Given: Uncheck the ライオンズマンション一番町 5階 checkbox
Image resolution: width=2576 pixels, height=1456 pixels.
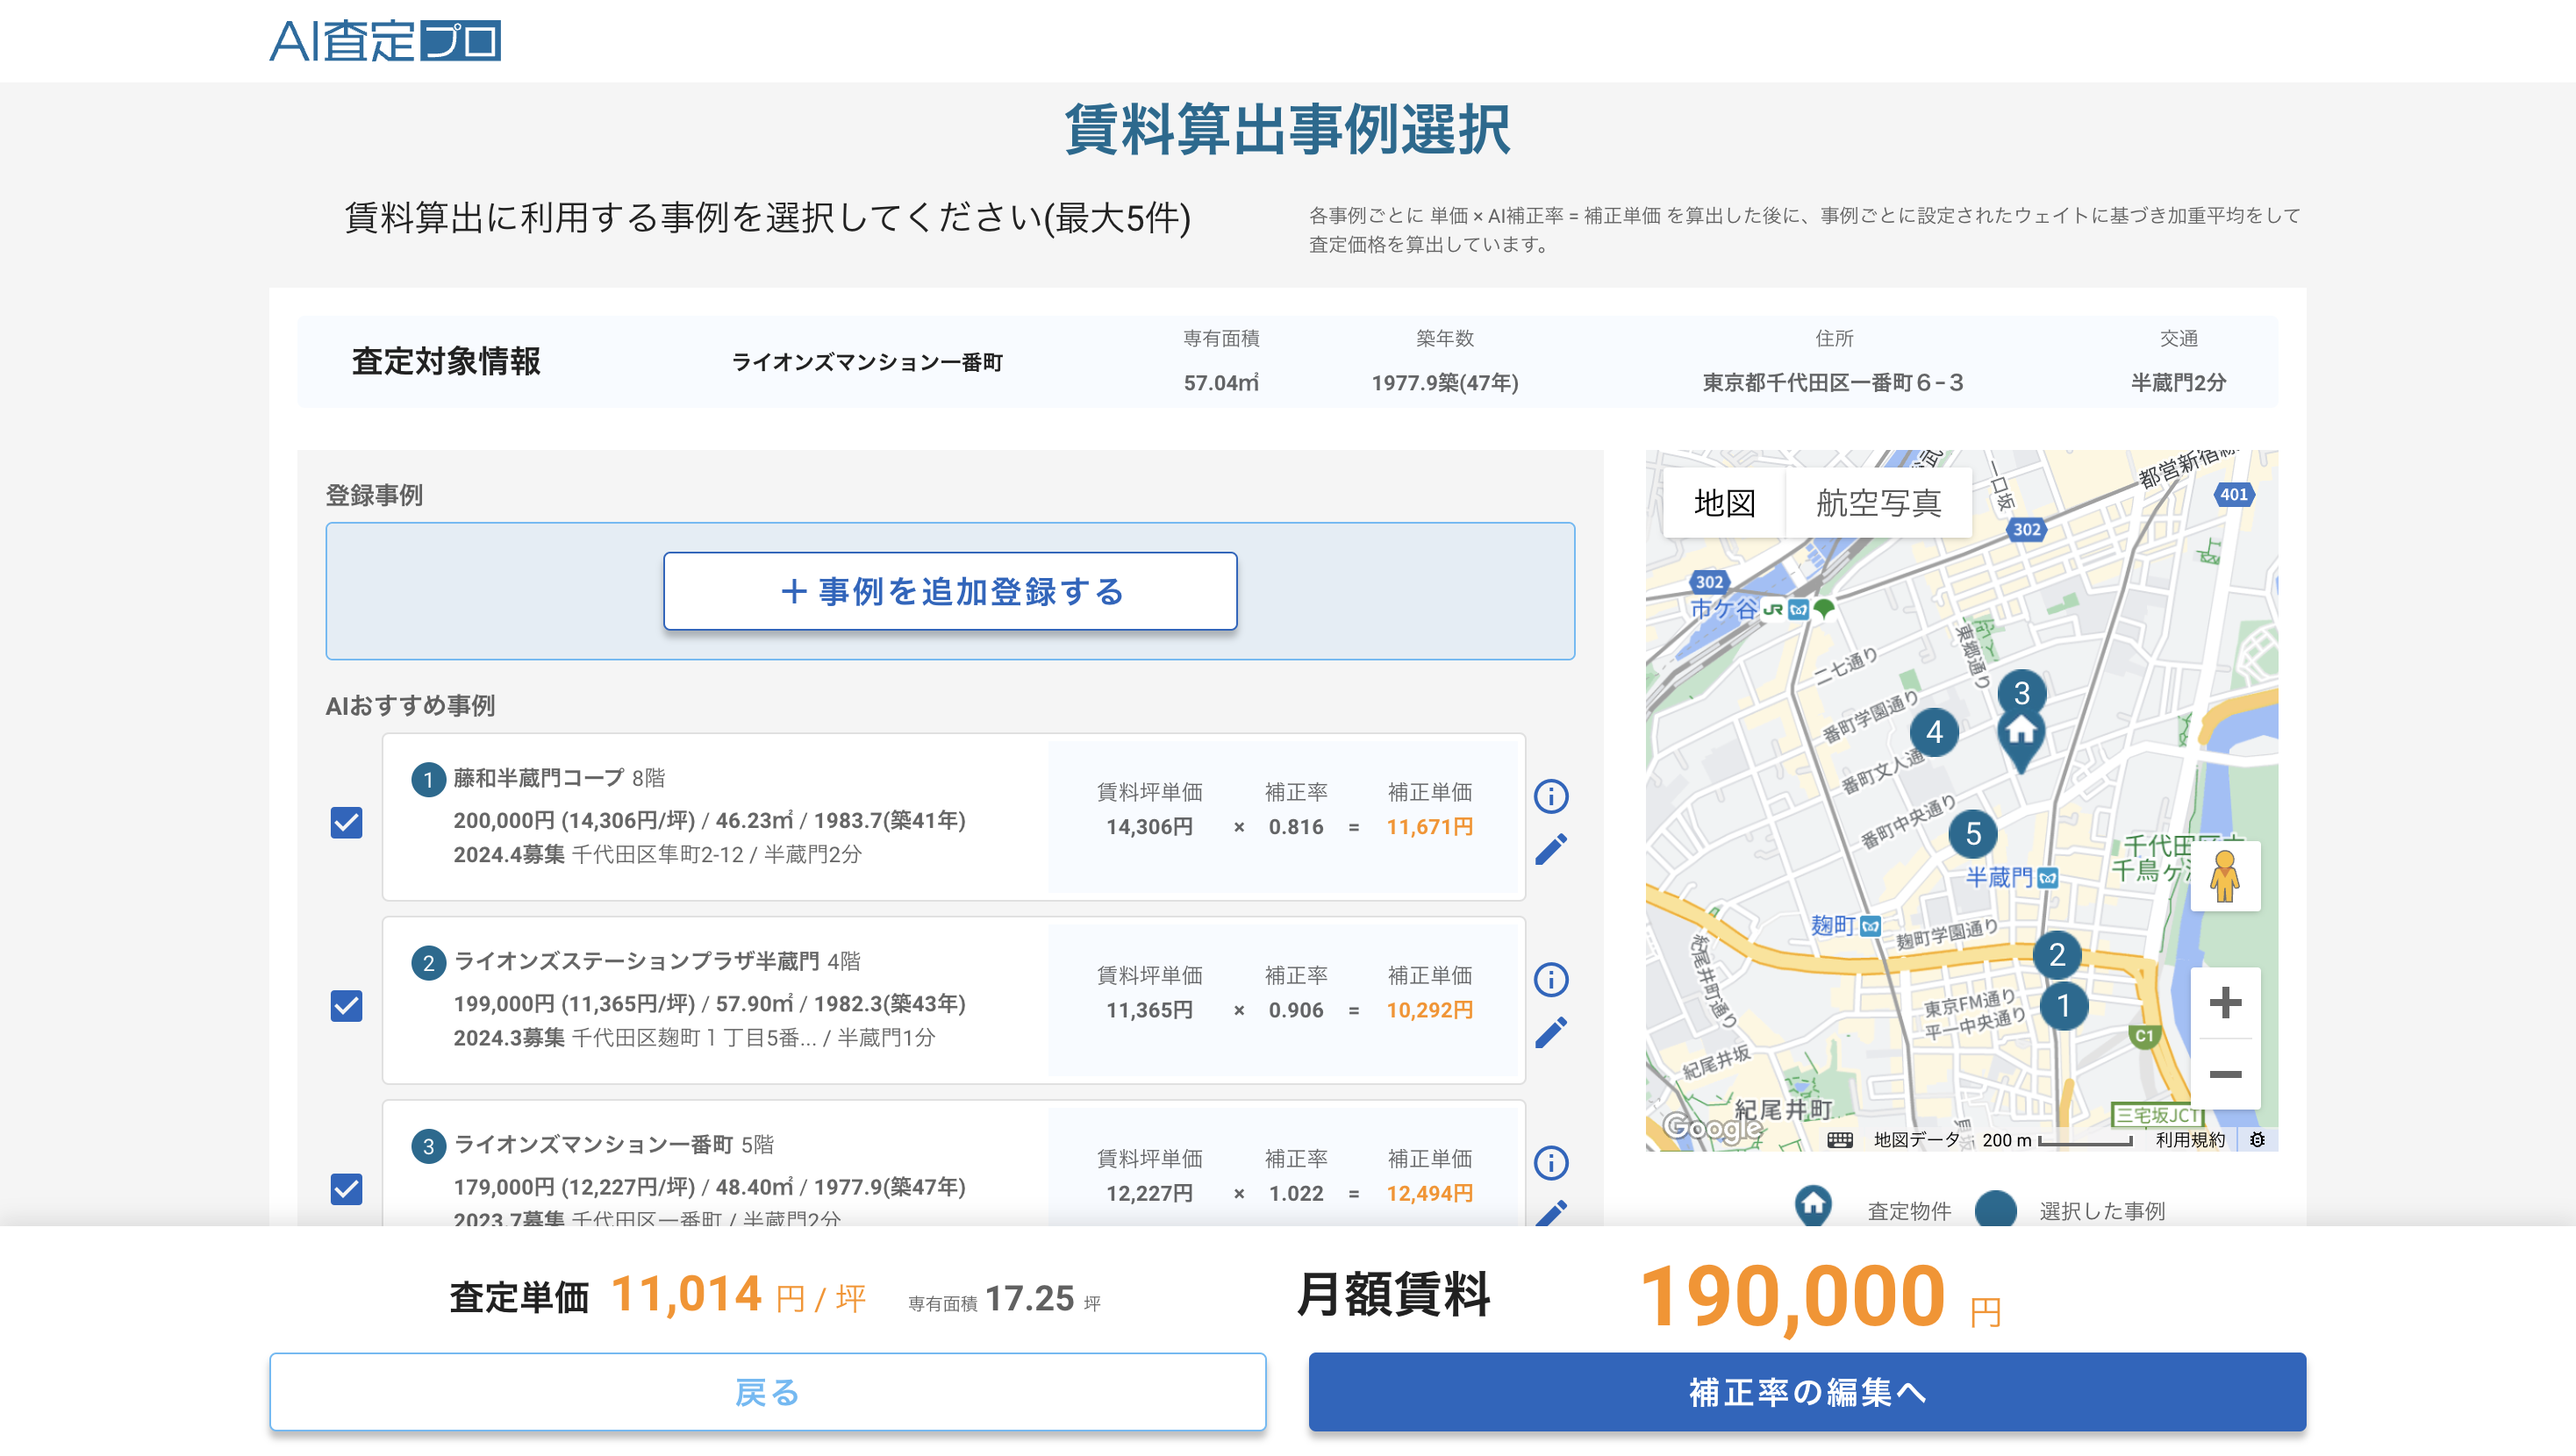Looking at the screenshot, I should (346, 1189).
